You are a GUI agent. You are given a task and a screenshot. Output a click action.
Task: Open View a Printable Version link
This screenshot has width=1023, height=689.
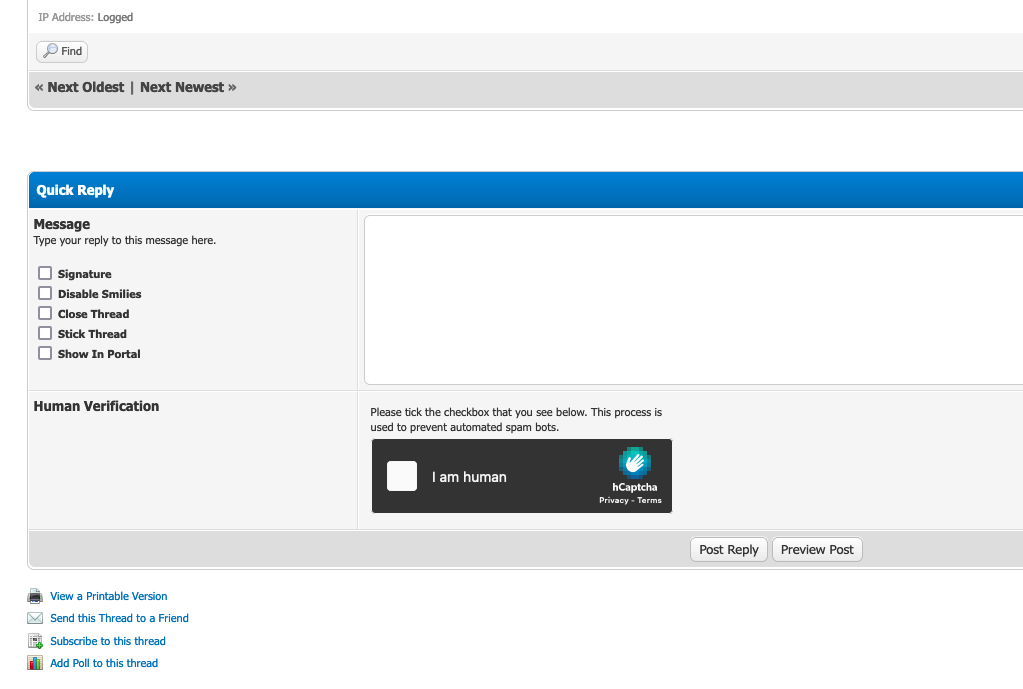[108, 596]
